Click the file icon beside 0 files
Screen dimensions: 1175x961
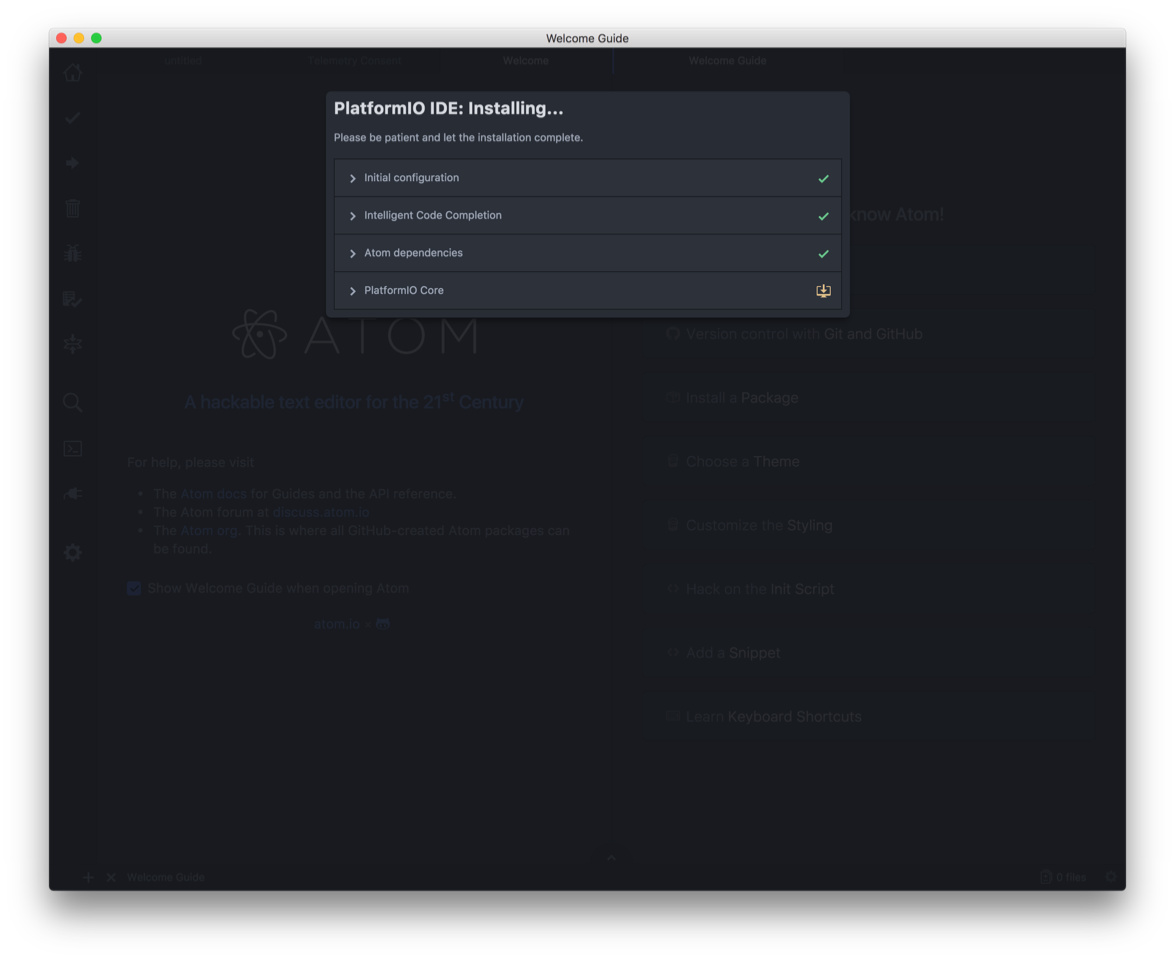click(1046, 876)
